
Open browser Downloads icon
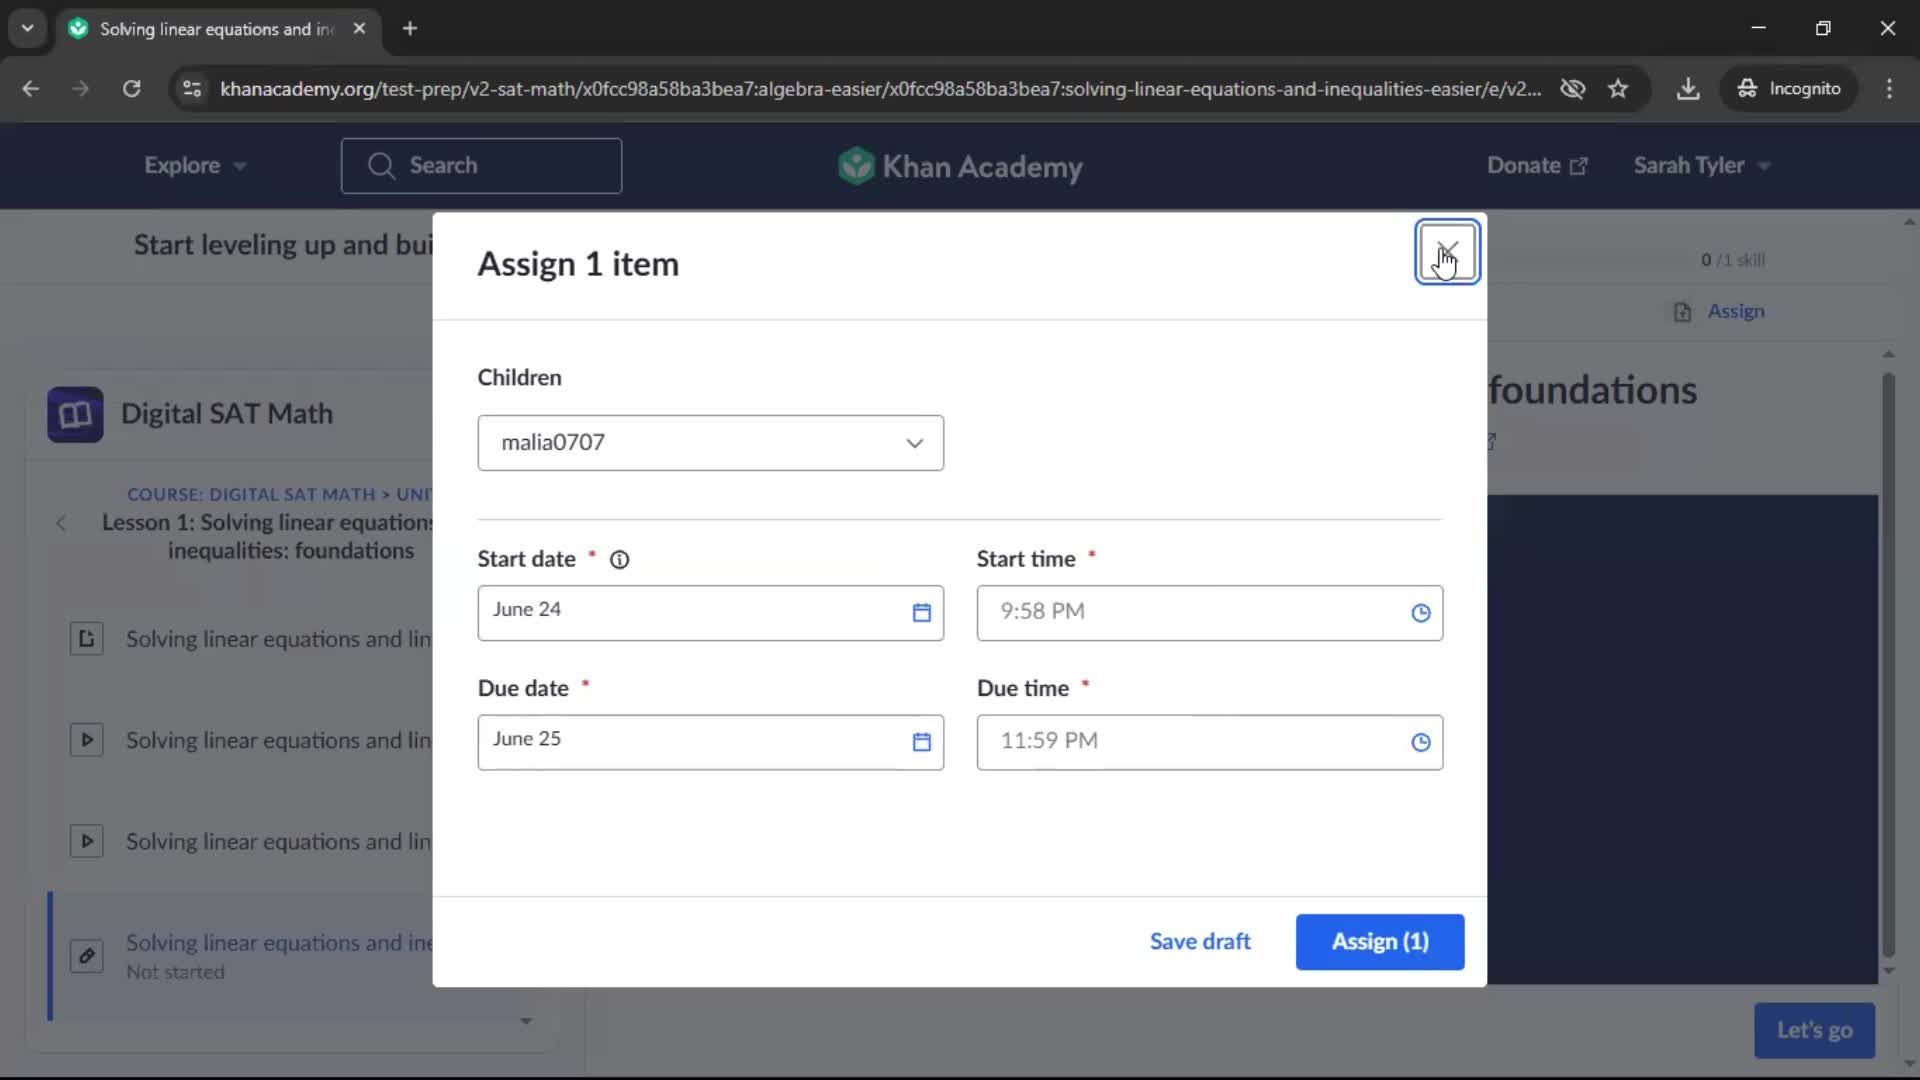point(1688,89)
